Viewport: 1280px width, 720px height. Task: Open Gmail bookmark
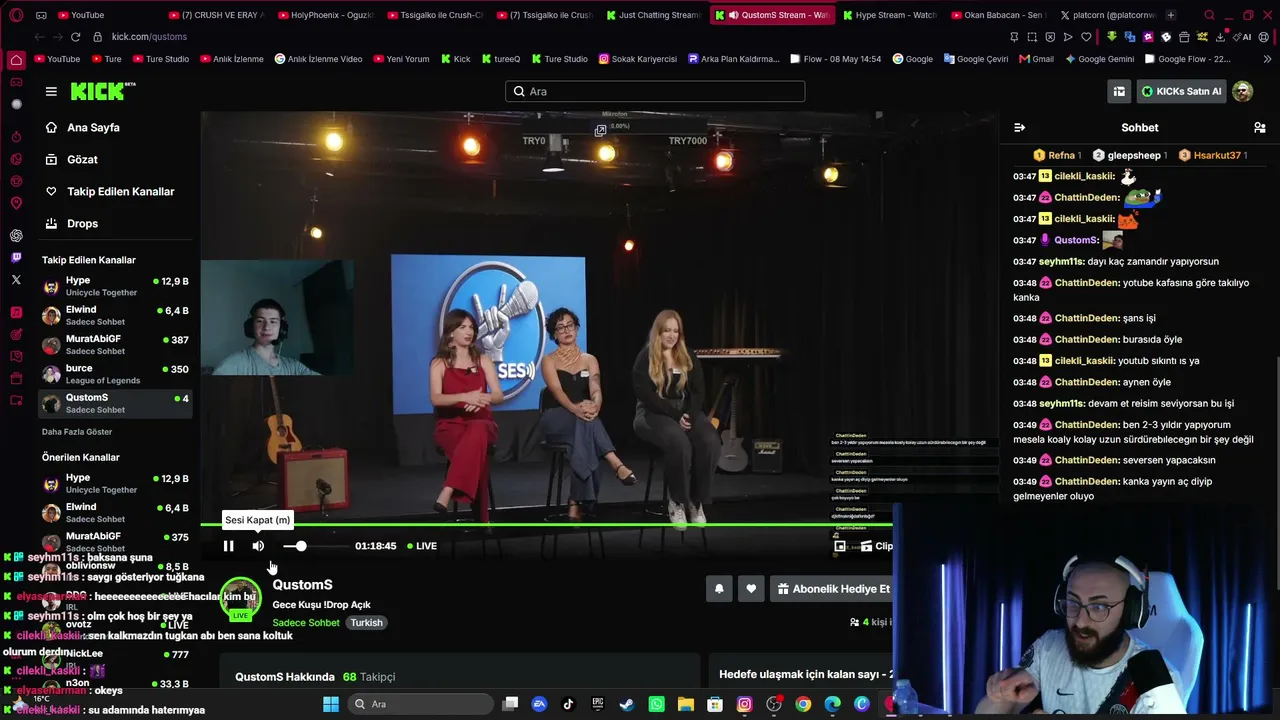point(1036,59)
